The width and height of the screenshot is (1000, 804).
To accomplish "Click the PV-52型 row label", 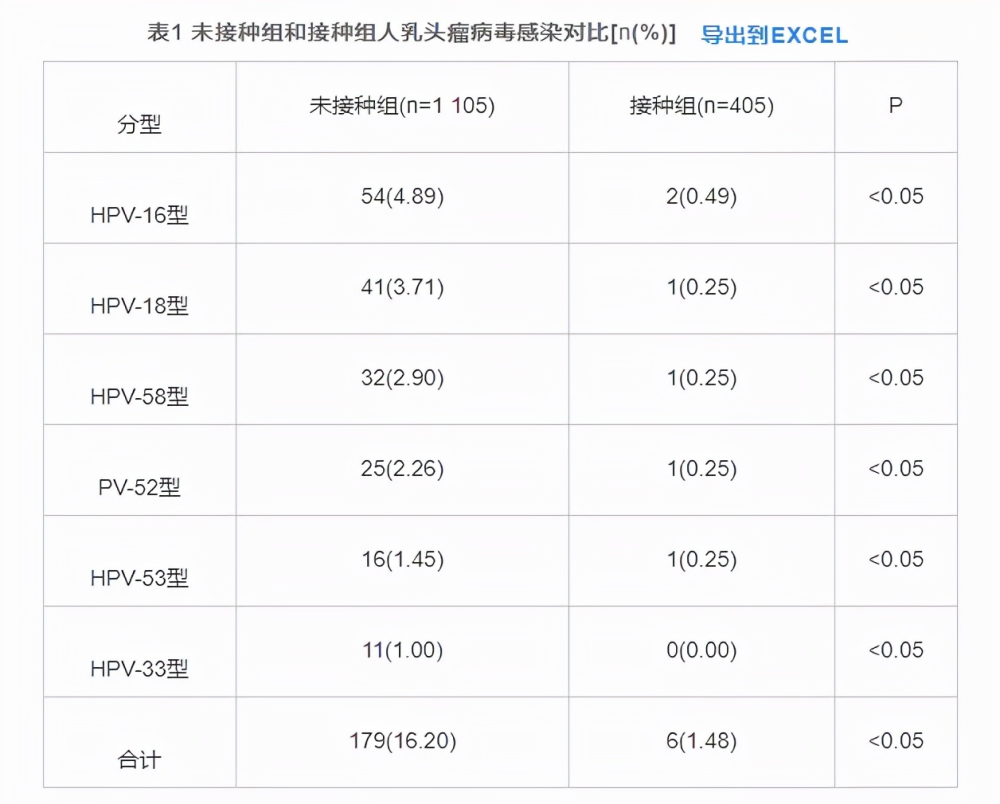I will click(x=139, y=487).
